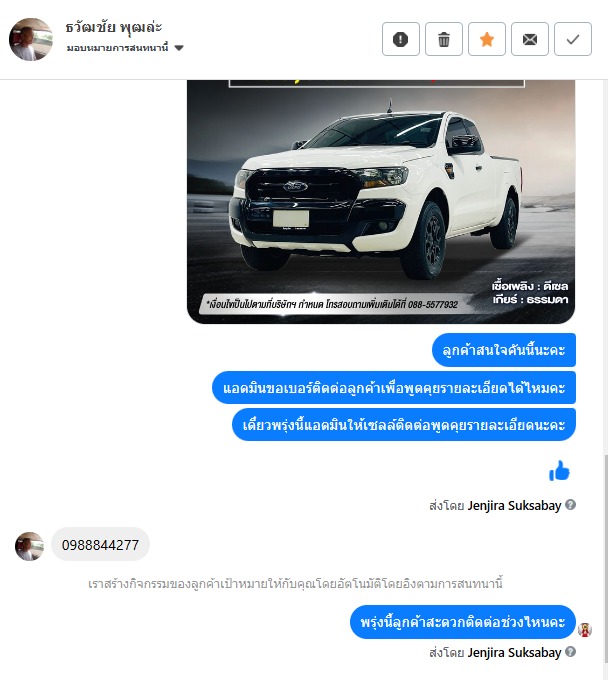
Task: Click small seen-by avatar near last message
Action: (x=585, y=630)
